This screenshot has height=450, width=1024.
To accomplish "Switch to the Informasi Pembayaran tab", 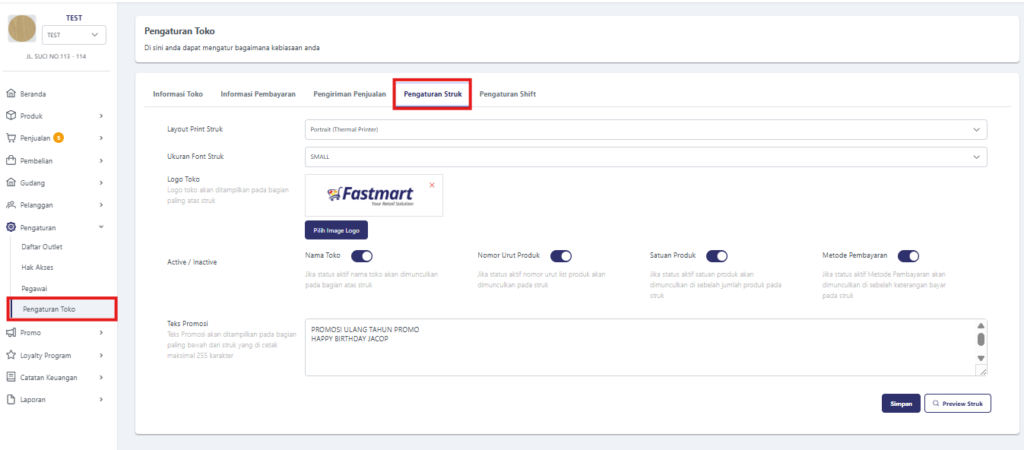I will coord(258,94).
